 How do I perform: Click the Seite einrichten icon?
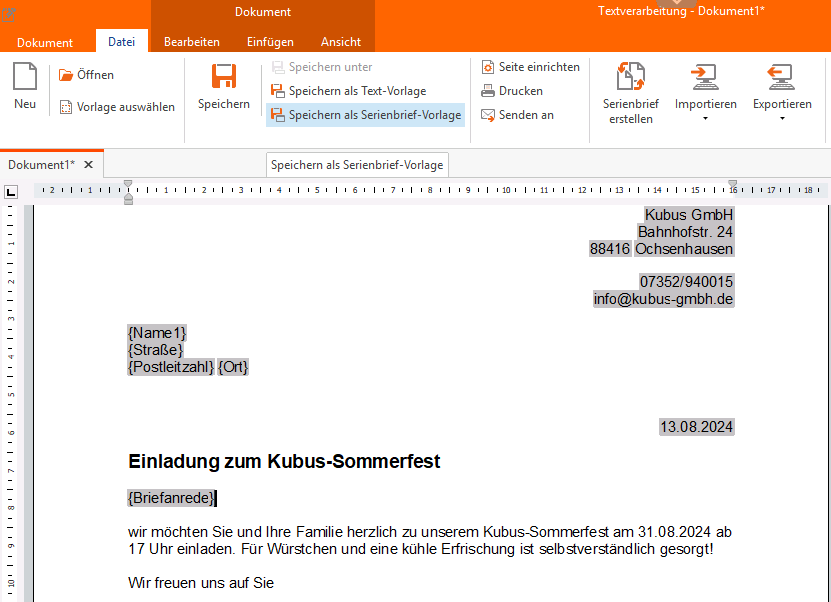[488, 67]
